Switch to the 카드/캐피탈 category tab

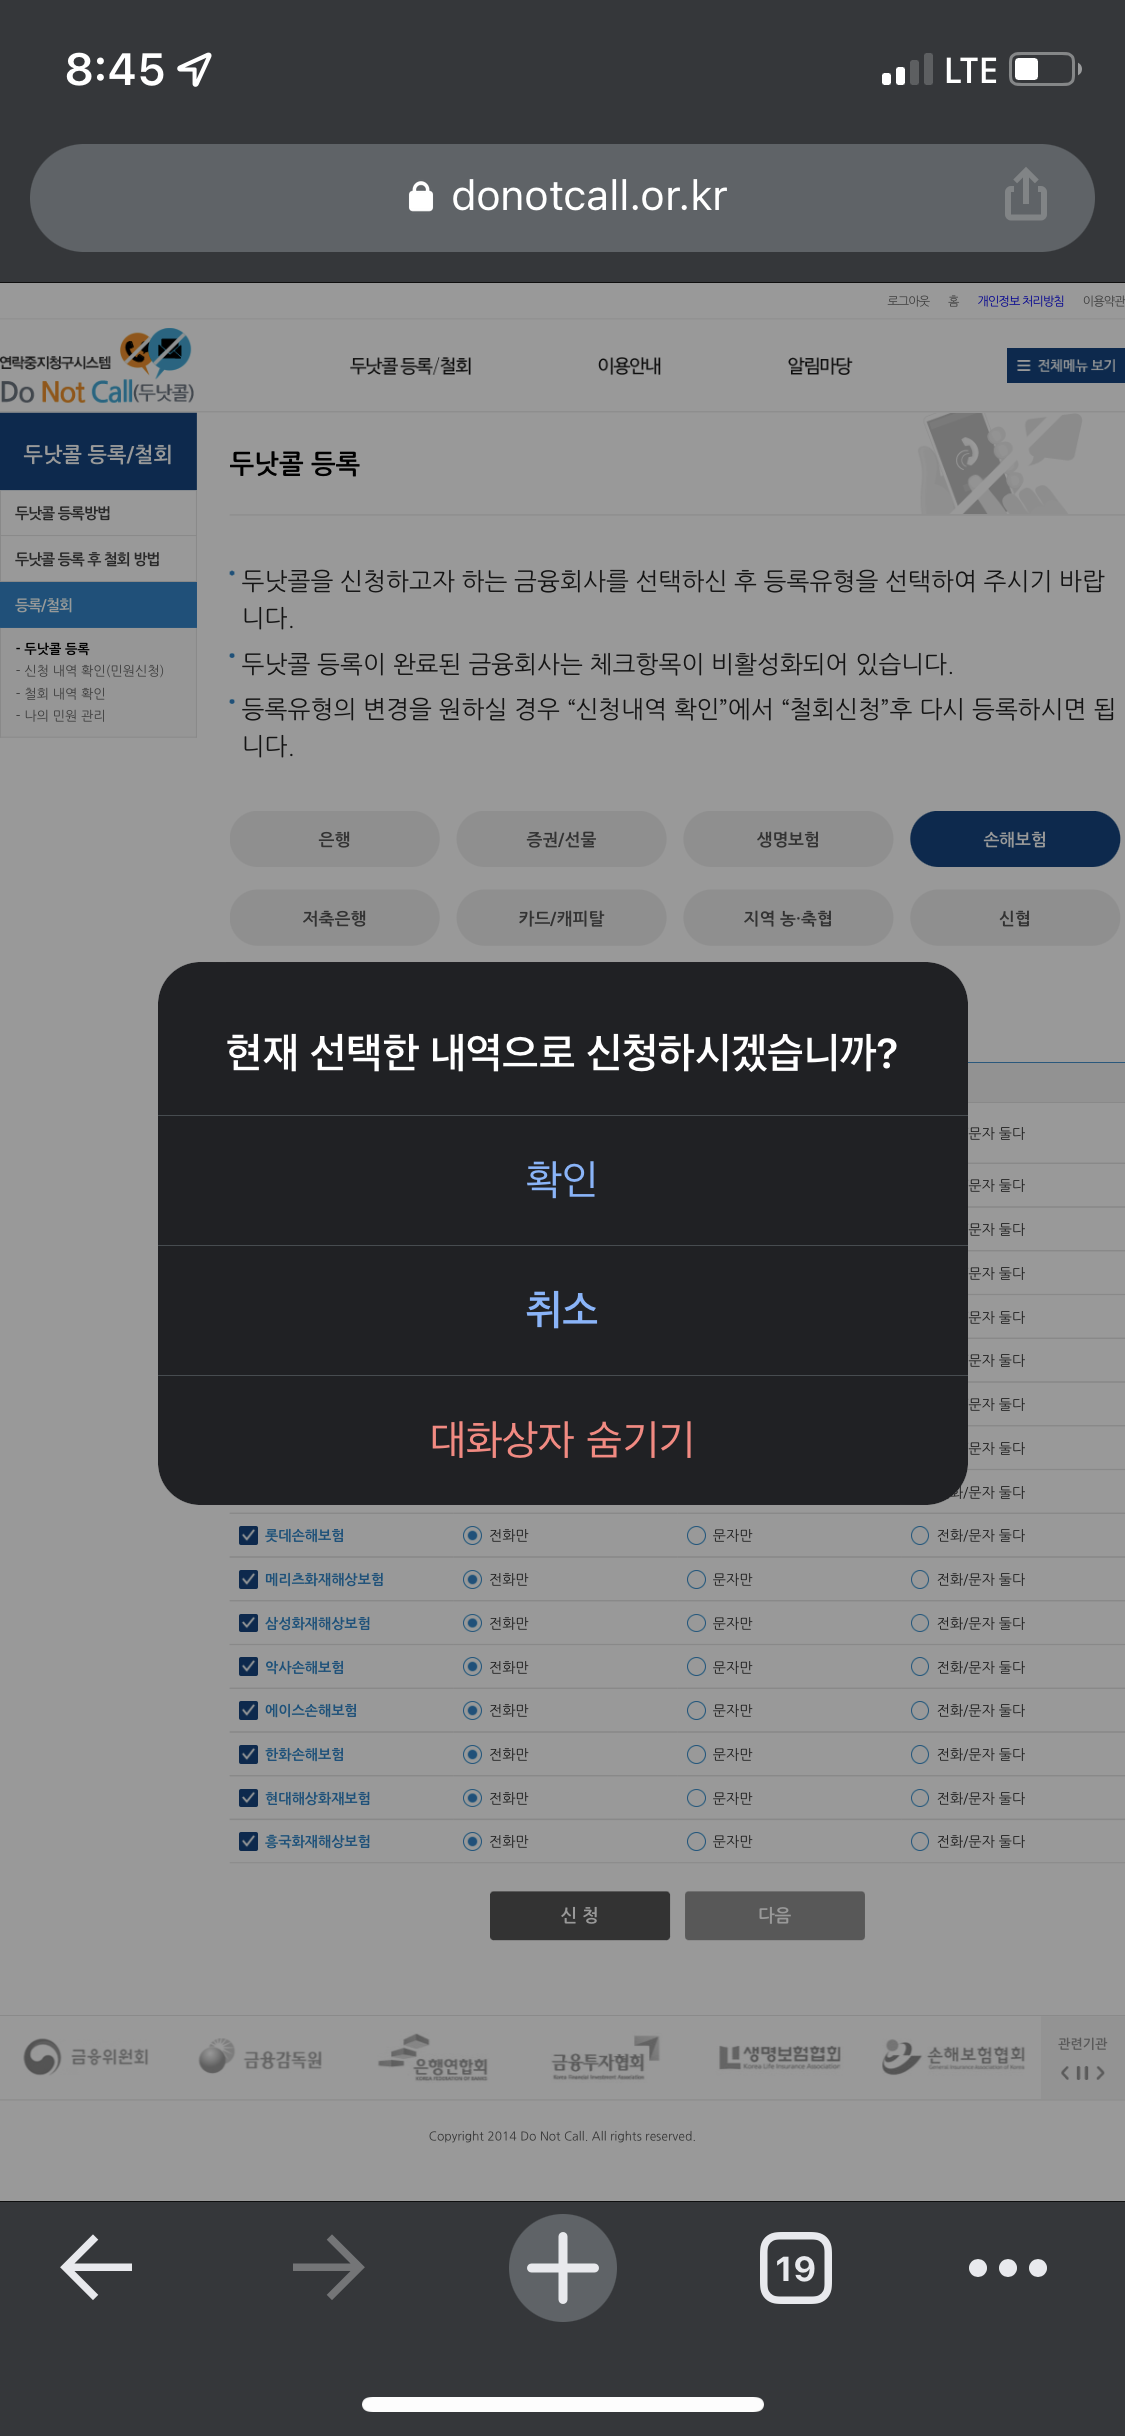pyautogui.click(x=561, y=918)
